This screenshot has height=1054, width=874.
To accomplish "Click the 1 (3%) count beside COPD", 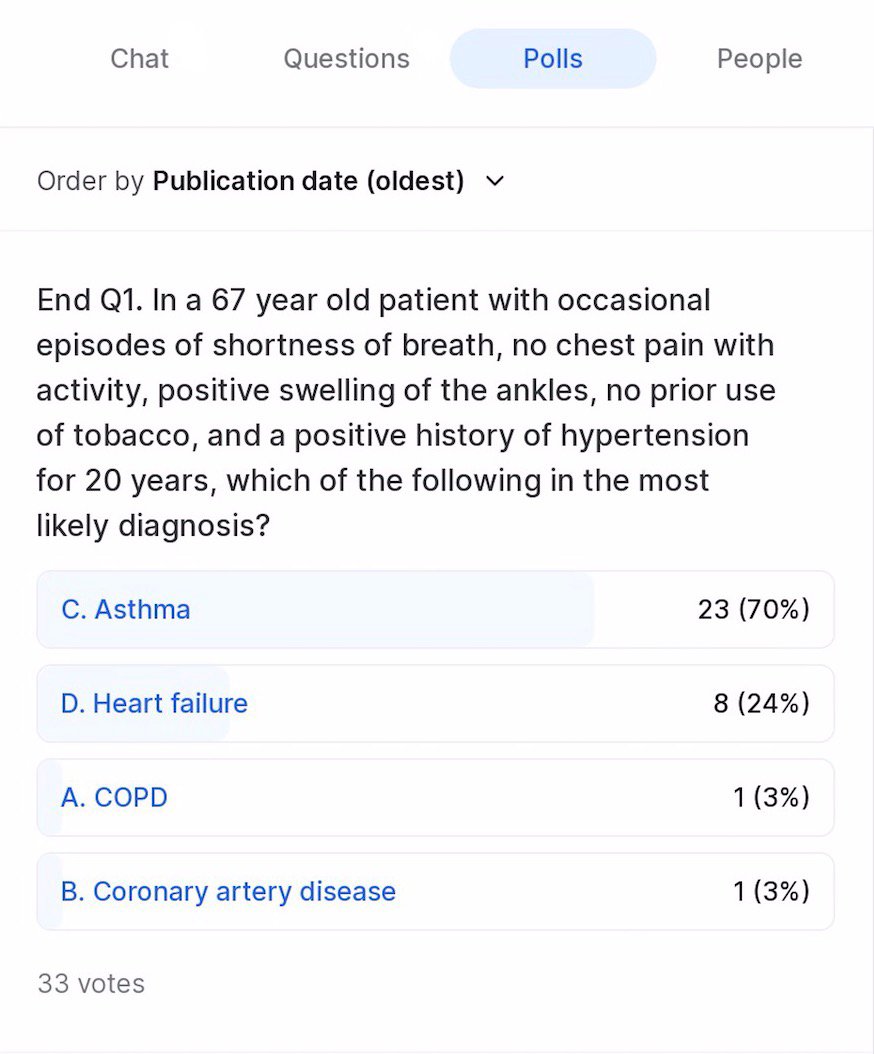I will point(771,798).
